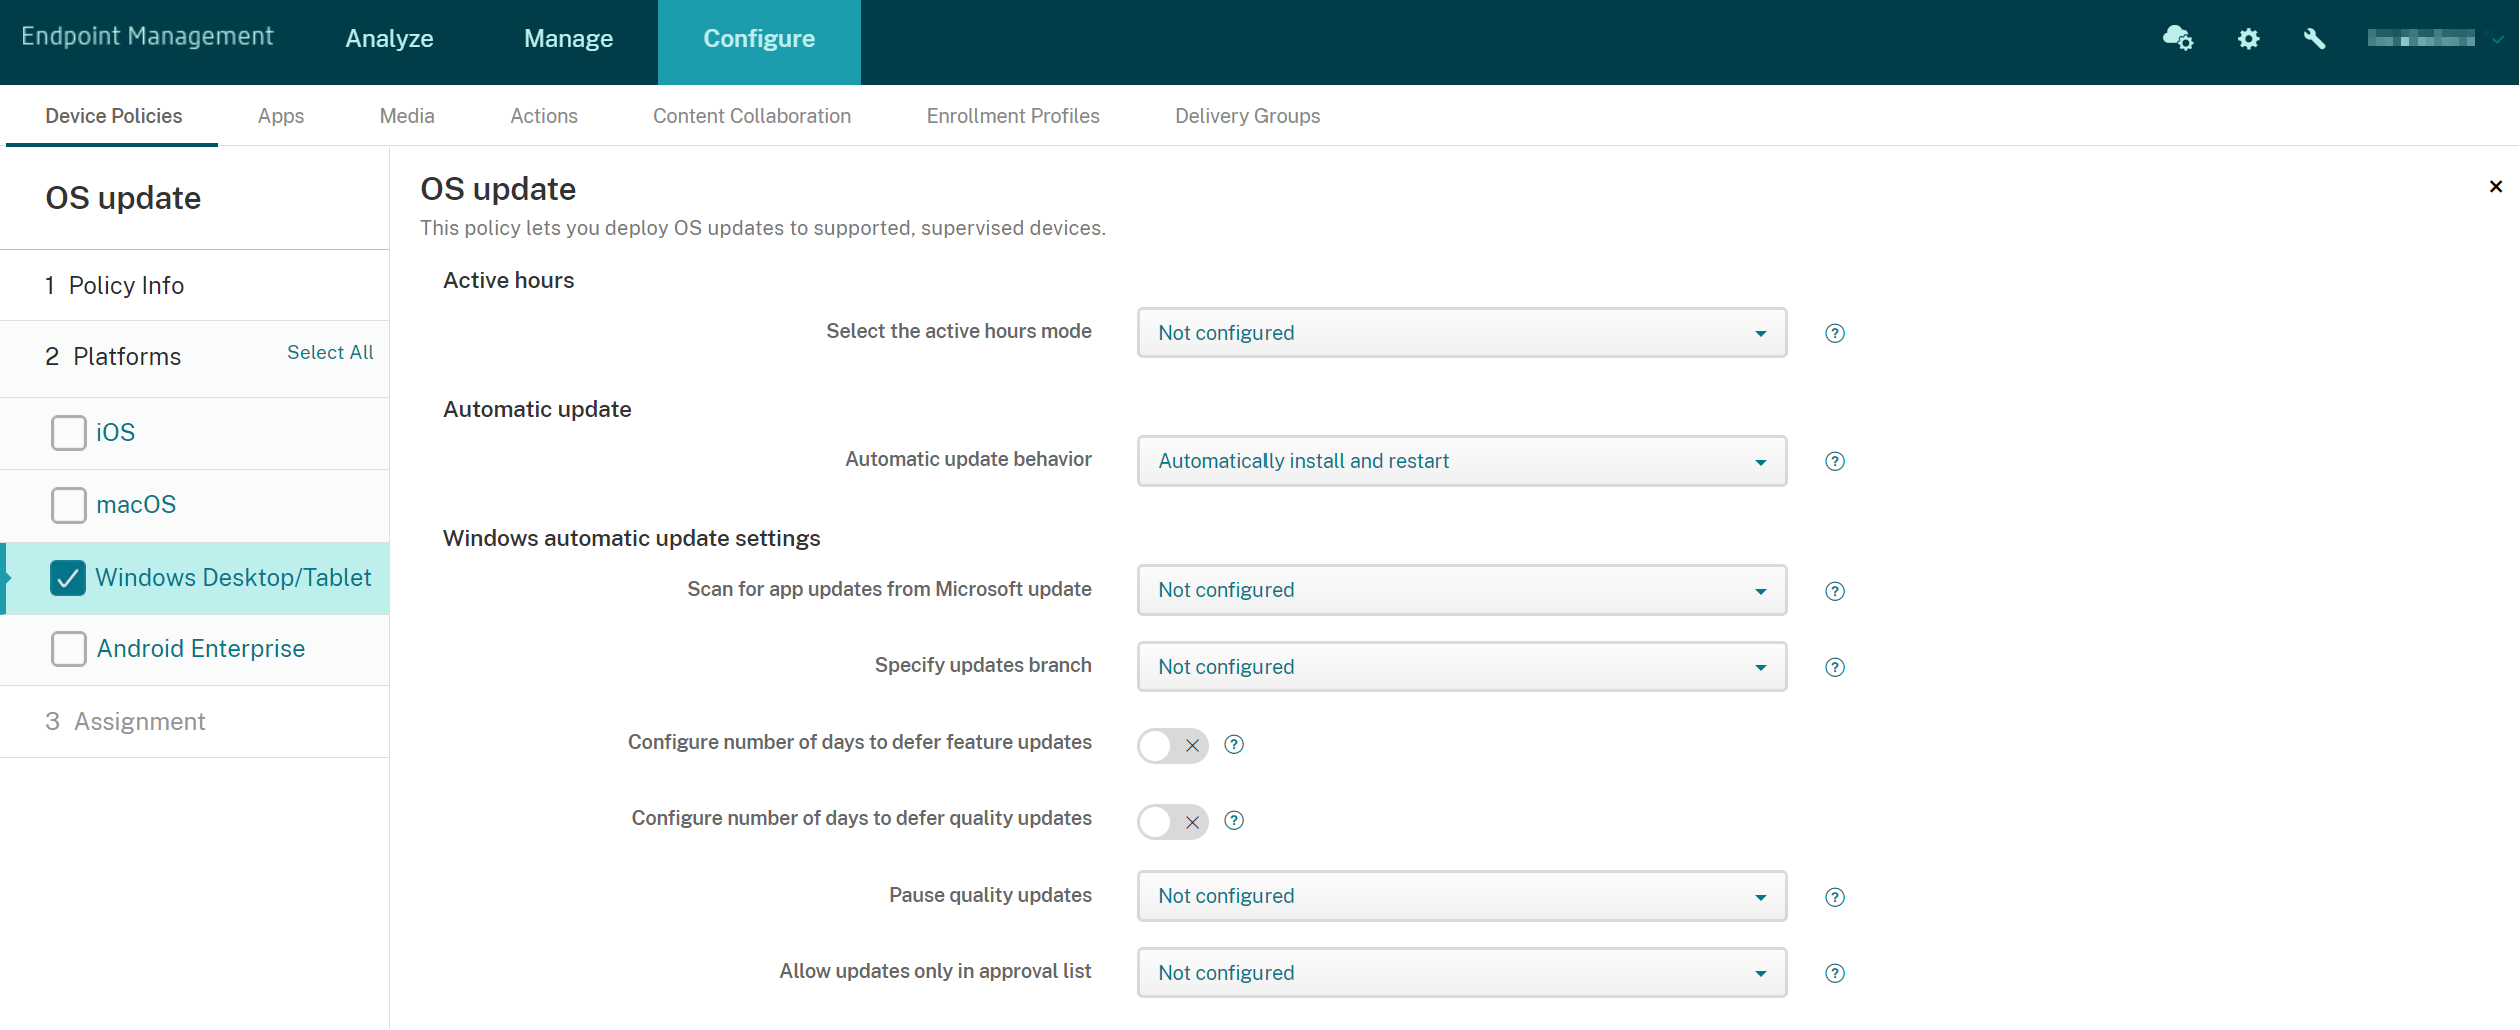Click the wrench troubleshooting icon
The image size is (2520, 1030).
click(2314, 39)
